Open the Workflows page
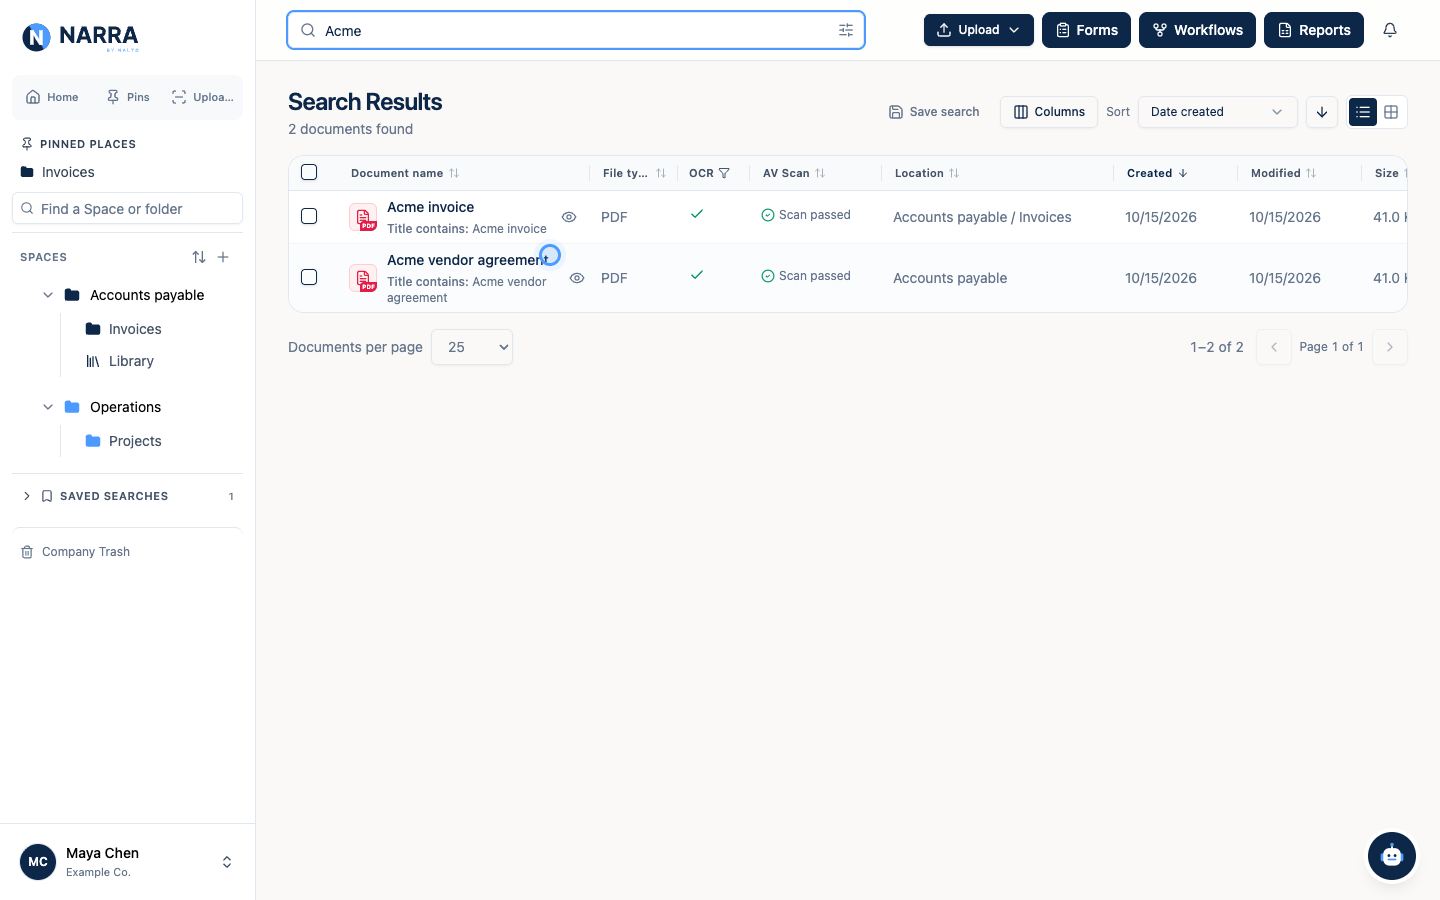 [x=1197, y=30]
